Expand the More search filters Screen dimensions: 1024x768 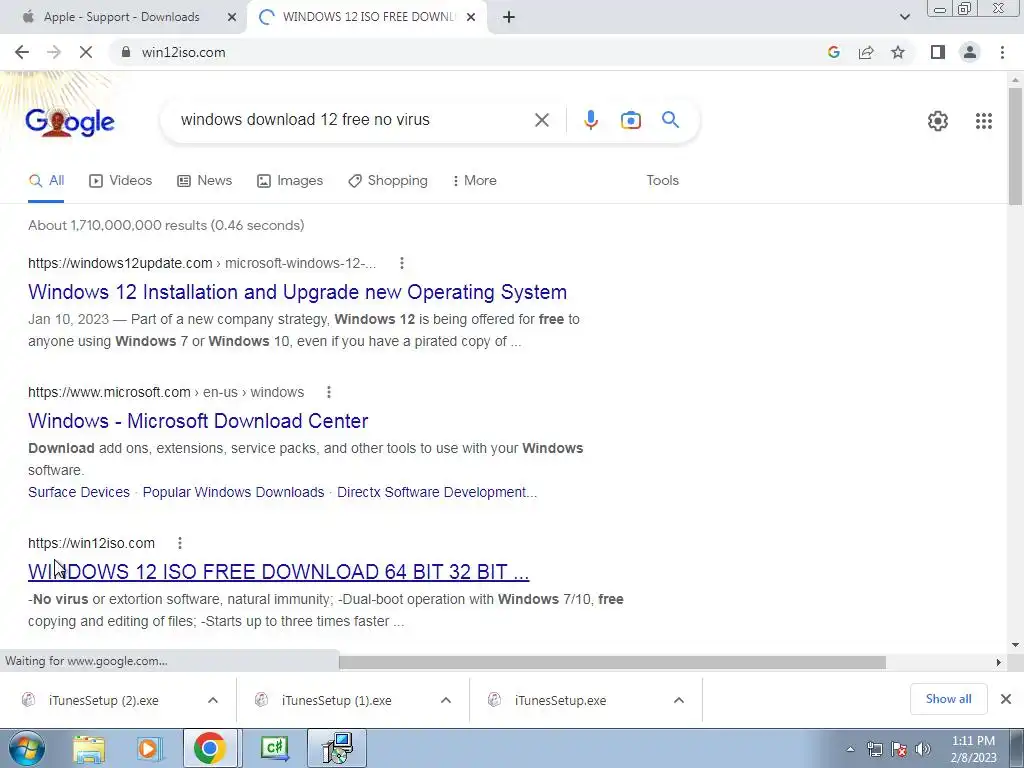pyautogui.click(x=475, y=181)
